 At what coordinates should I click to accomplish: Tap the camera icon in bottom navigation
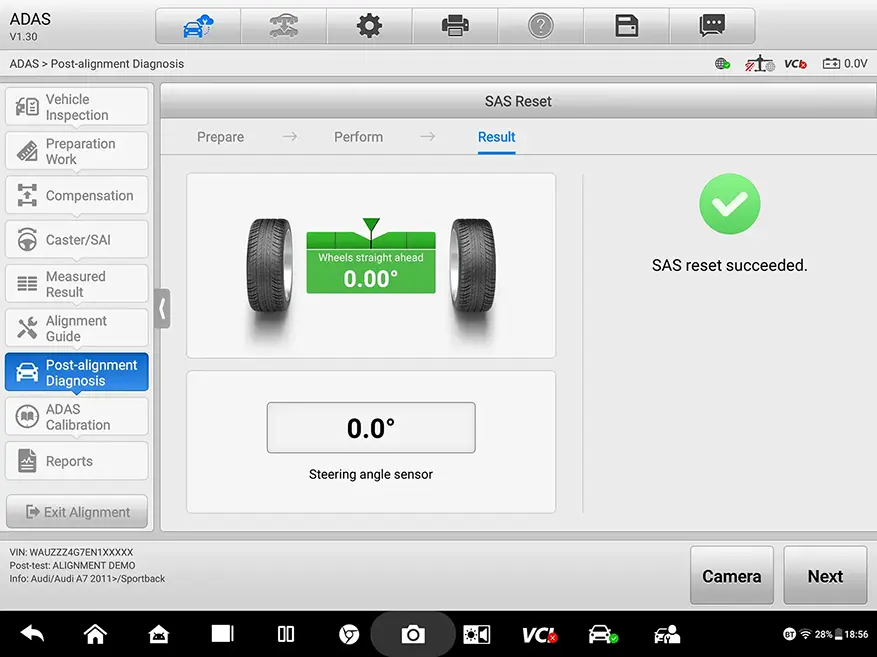(413, 633)
